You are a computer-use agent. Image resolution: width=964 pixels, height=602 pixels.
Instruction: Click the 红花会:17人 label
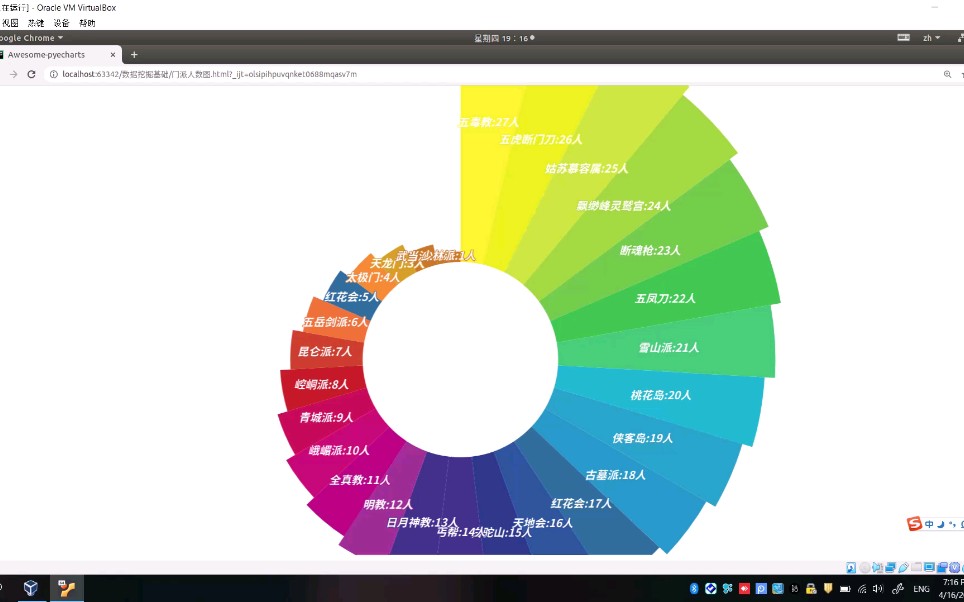(581, 504)
